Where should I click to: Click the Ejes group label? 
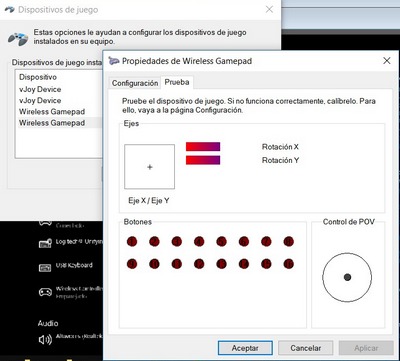click(131, 124)
